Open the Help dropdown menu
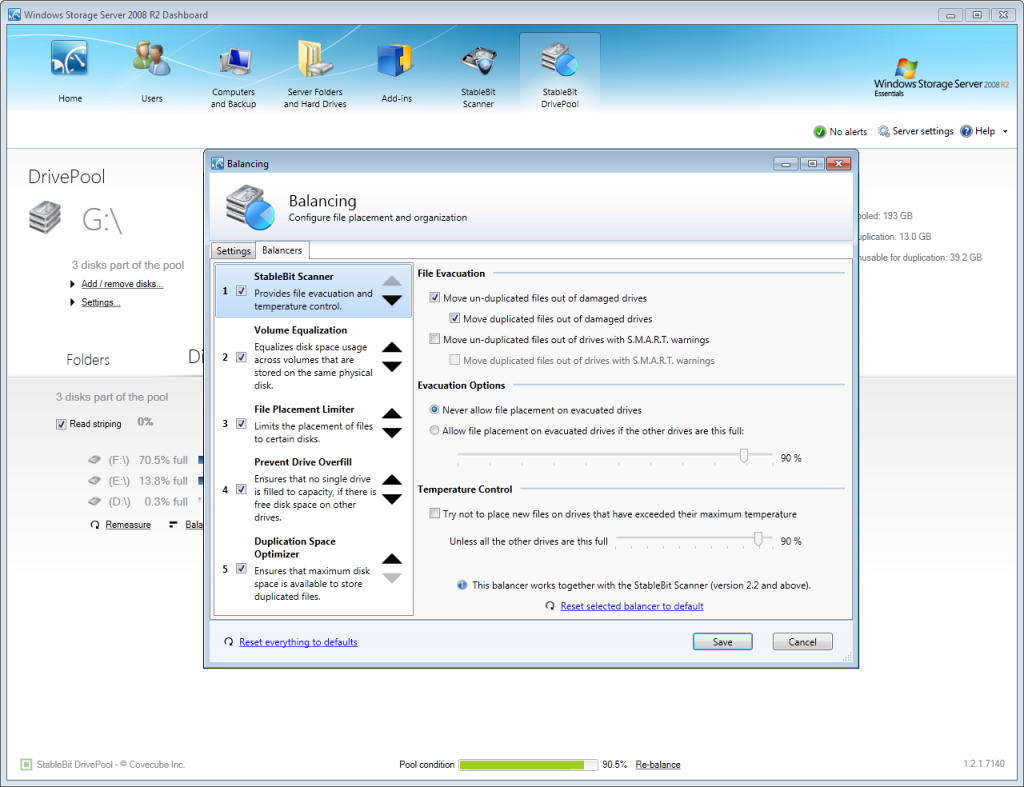Viewport: 1024px width, 787px height. (983, 131)
